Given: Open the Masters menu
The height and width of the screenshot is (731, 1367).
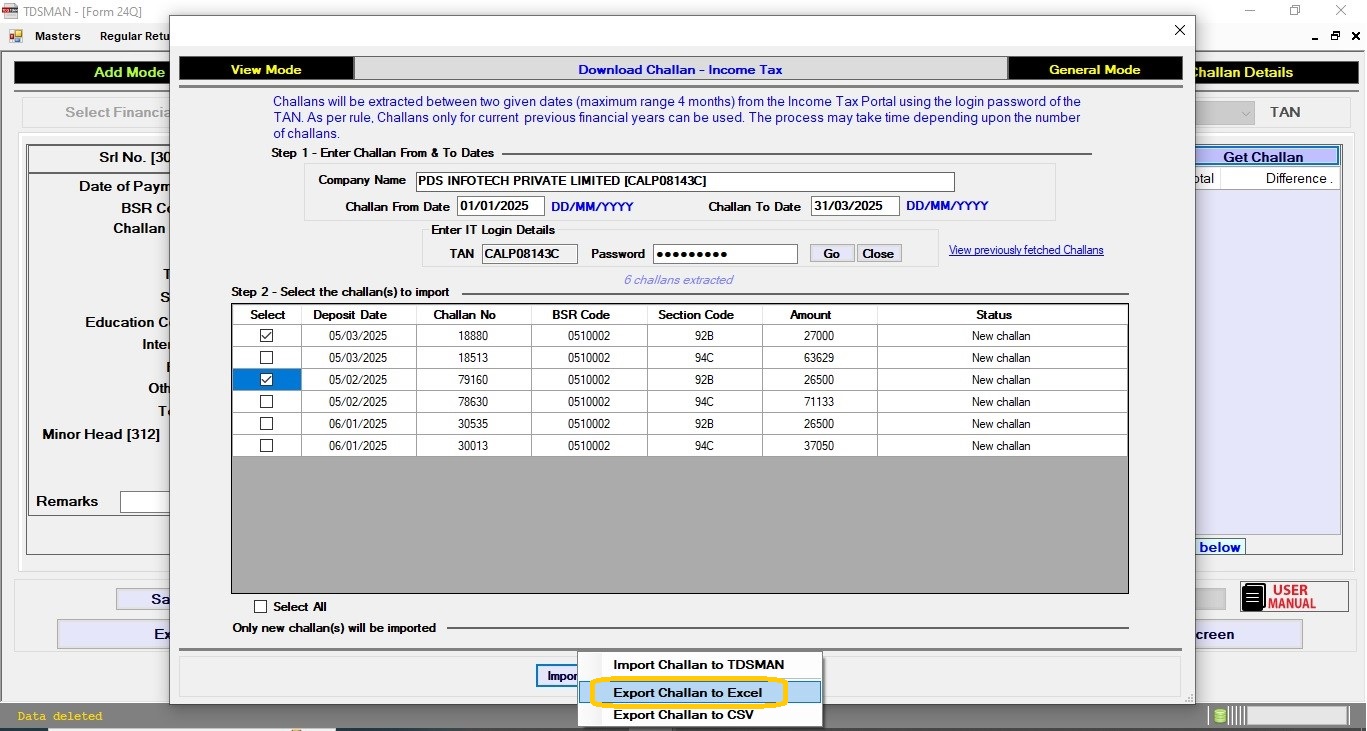Looking at the screenshot, I should [x=57, y=36].
